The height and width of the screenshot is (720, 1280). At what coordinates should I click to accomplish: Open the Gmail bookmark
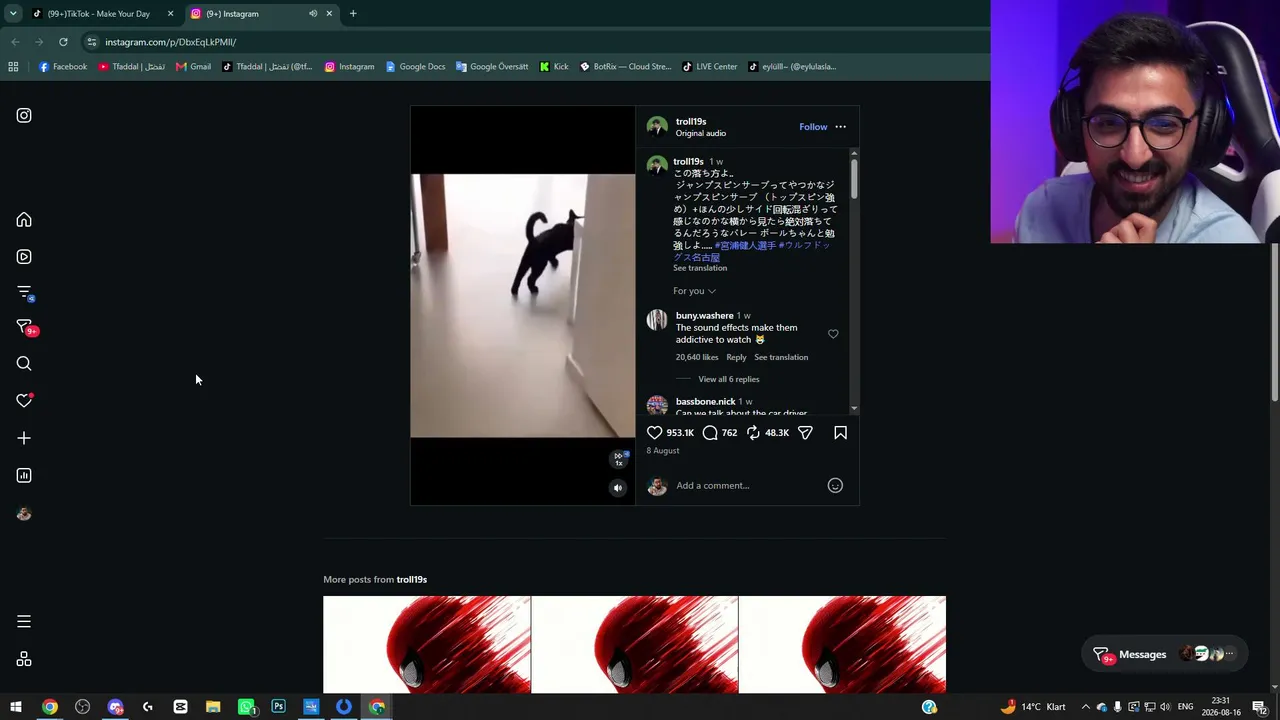click(193, 67)
